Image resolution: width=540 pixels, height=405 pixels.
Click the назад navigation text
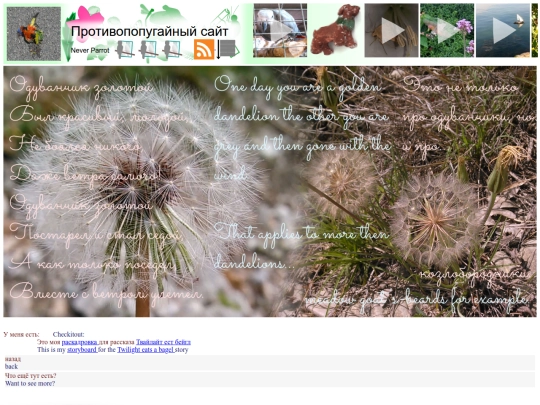tap(13, 359)
